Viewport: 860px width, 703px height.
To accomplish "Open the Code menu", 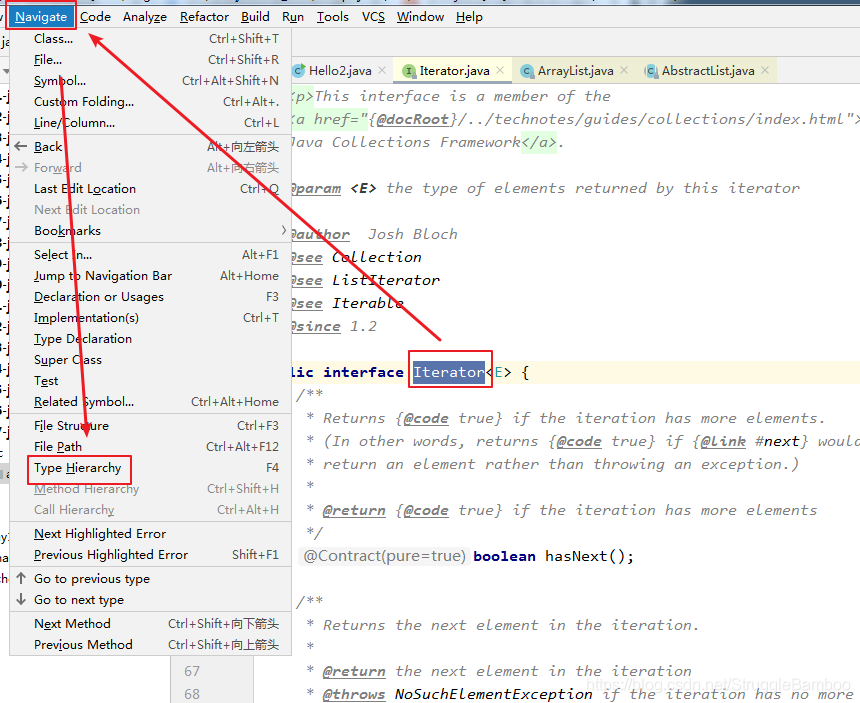I will 95,17.
